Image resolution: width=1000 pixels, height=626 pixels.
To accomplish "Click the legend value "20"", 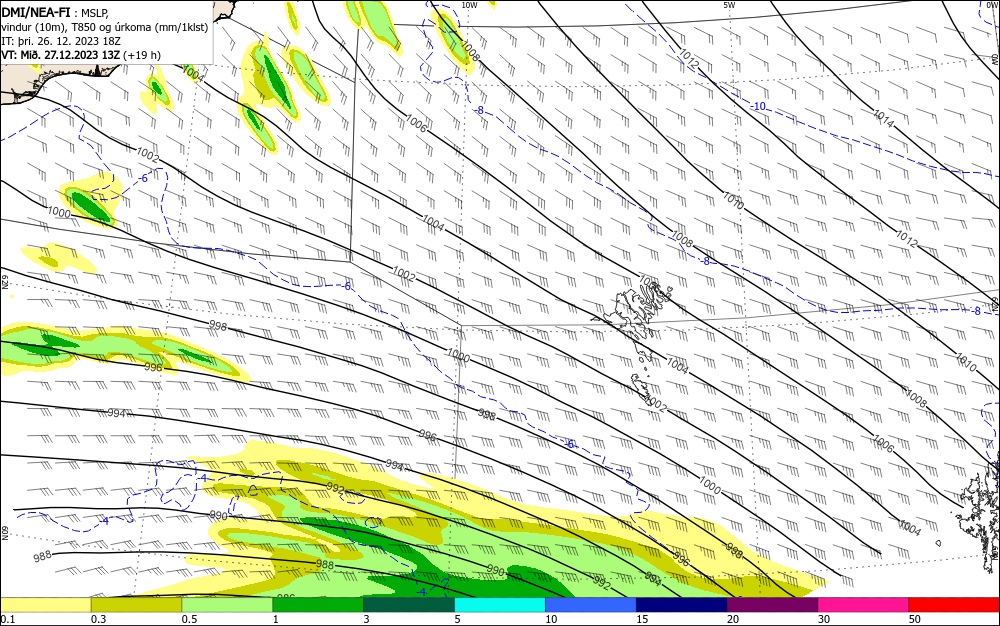I will [x=733, y=619].
